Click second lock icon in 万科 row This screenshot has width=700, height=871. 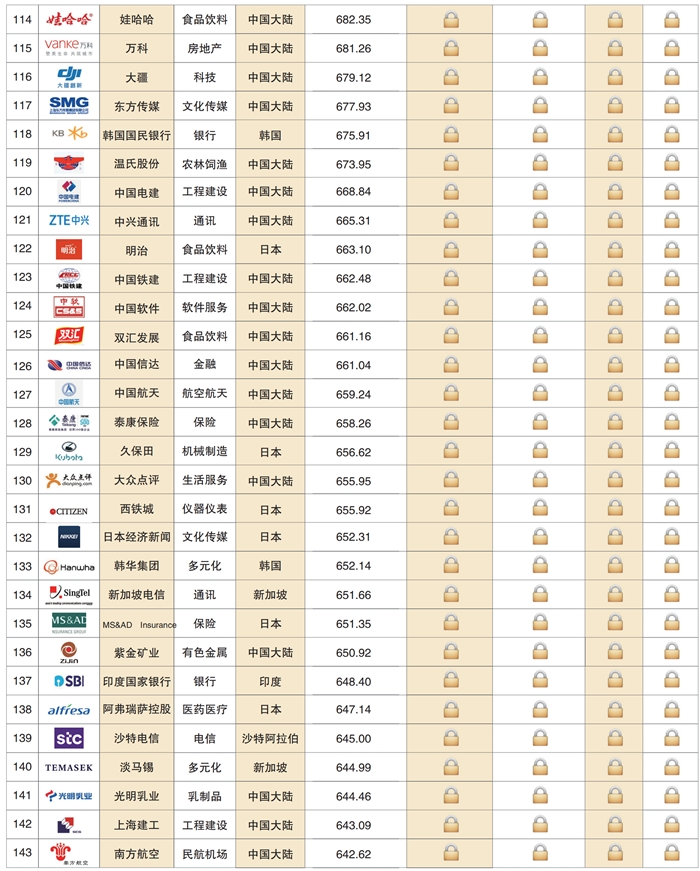coord(540,48)
